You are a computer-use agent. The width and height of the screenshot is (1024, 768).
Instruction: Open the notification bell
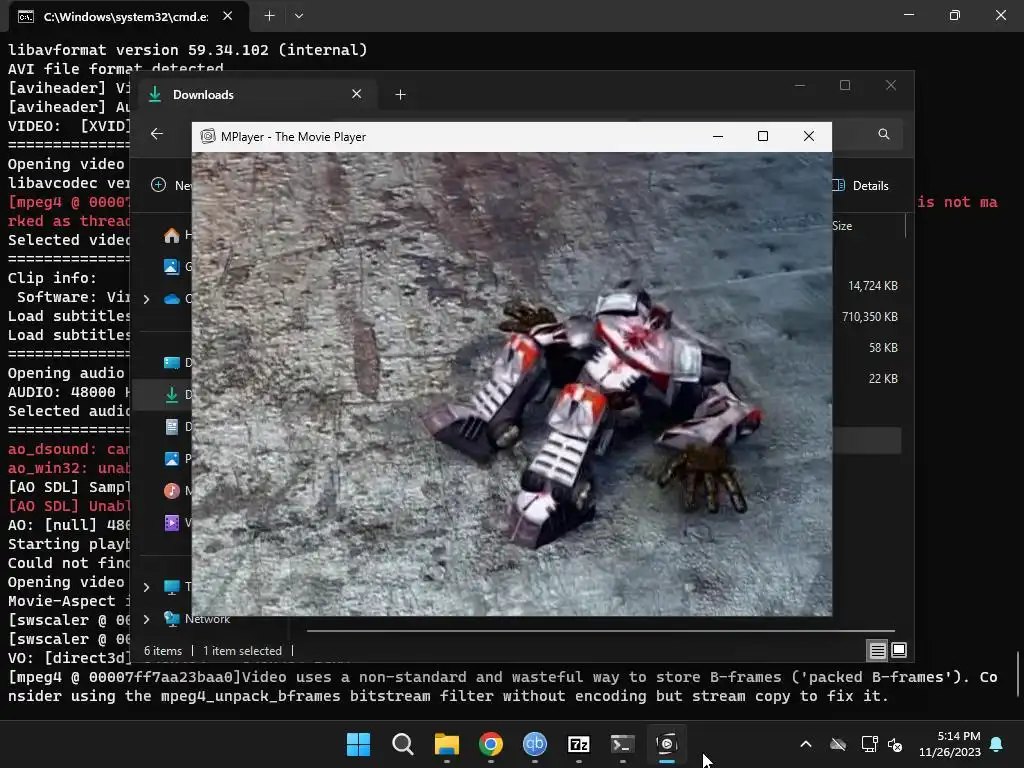[997, 744]
